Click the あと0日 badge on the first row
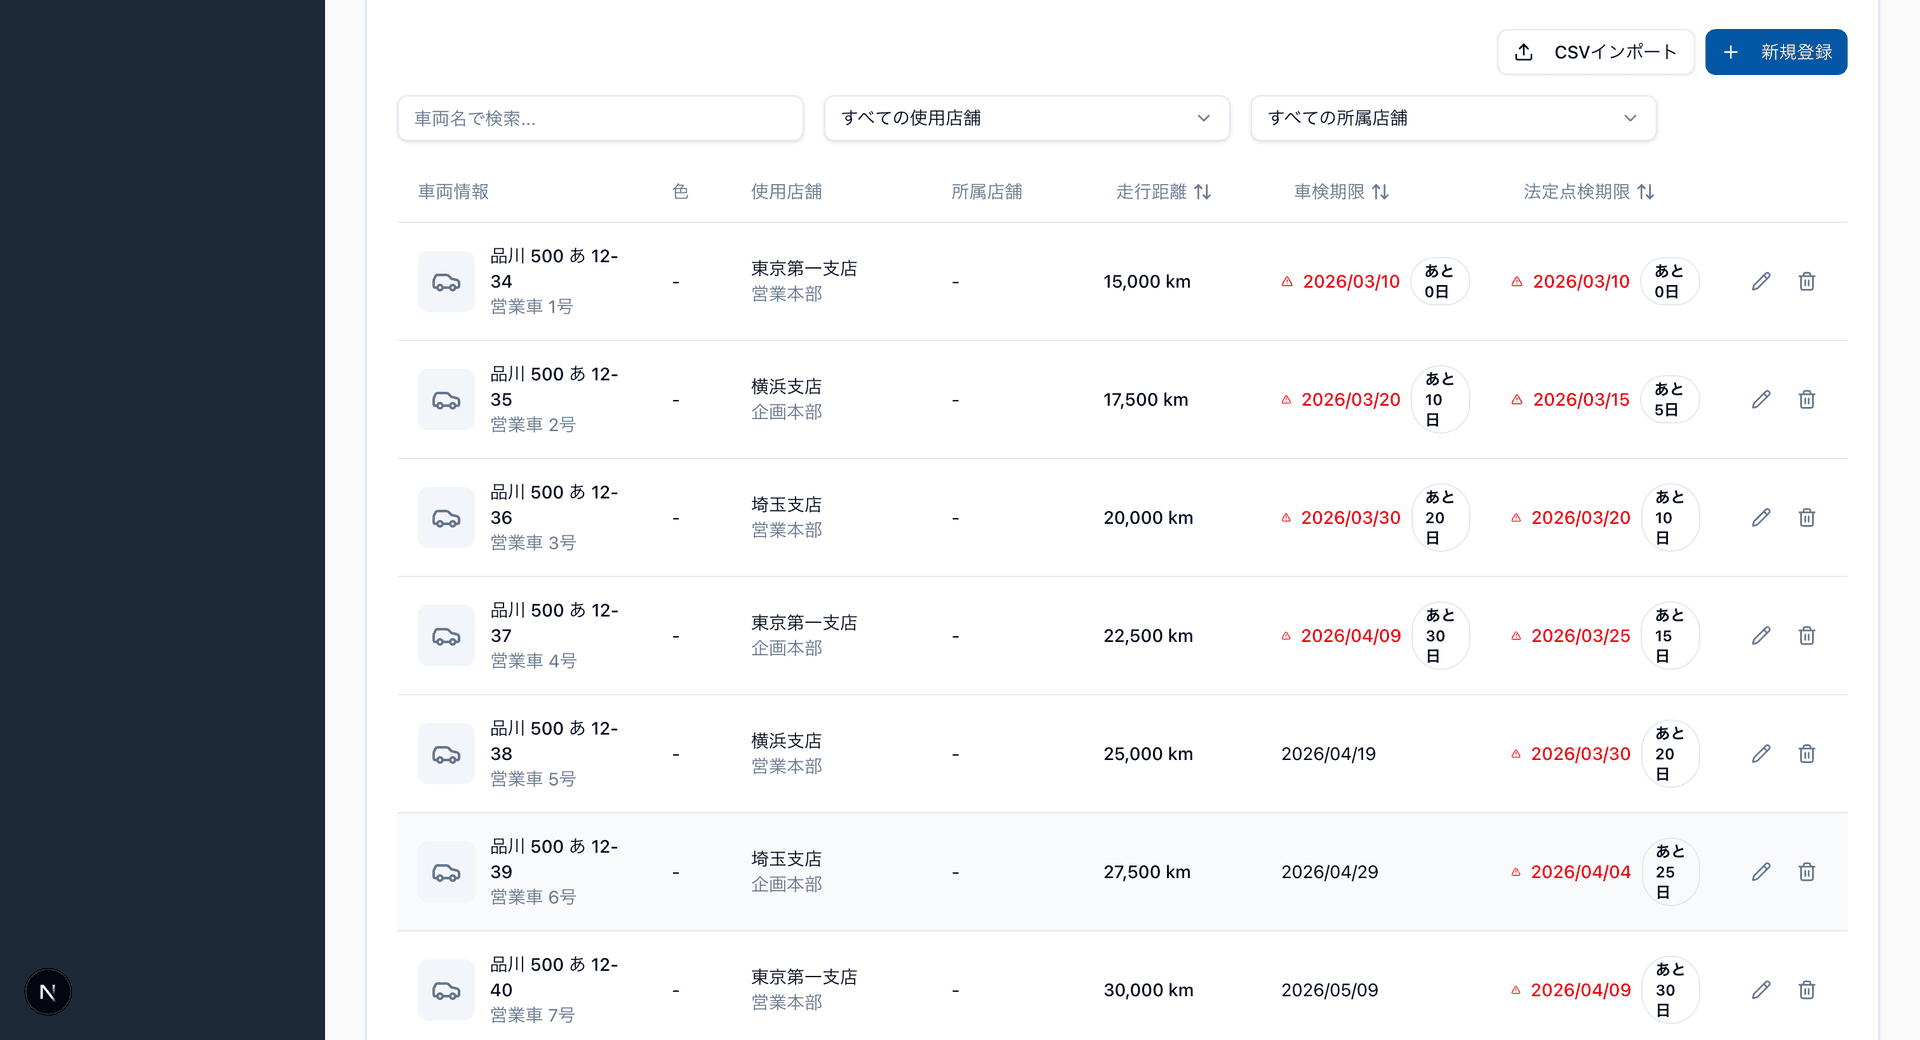 click(x=1440, y=281)
